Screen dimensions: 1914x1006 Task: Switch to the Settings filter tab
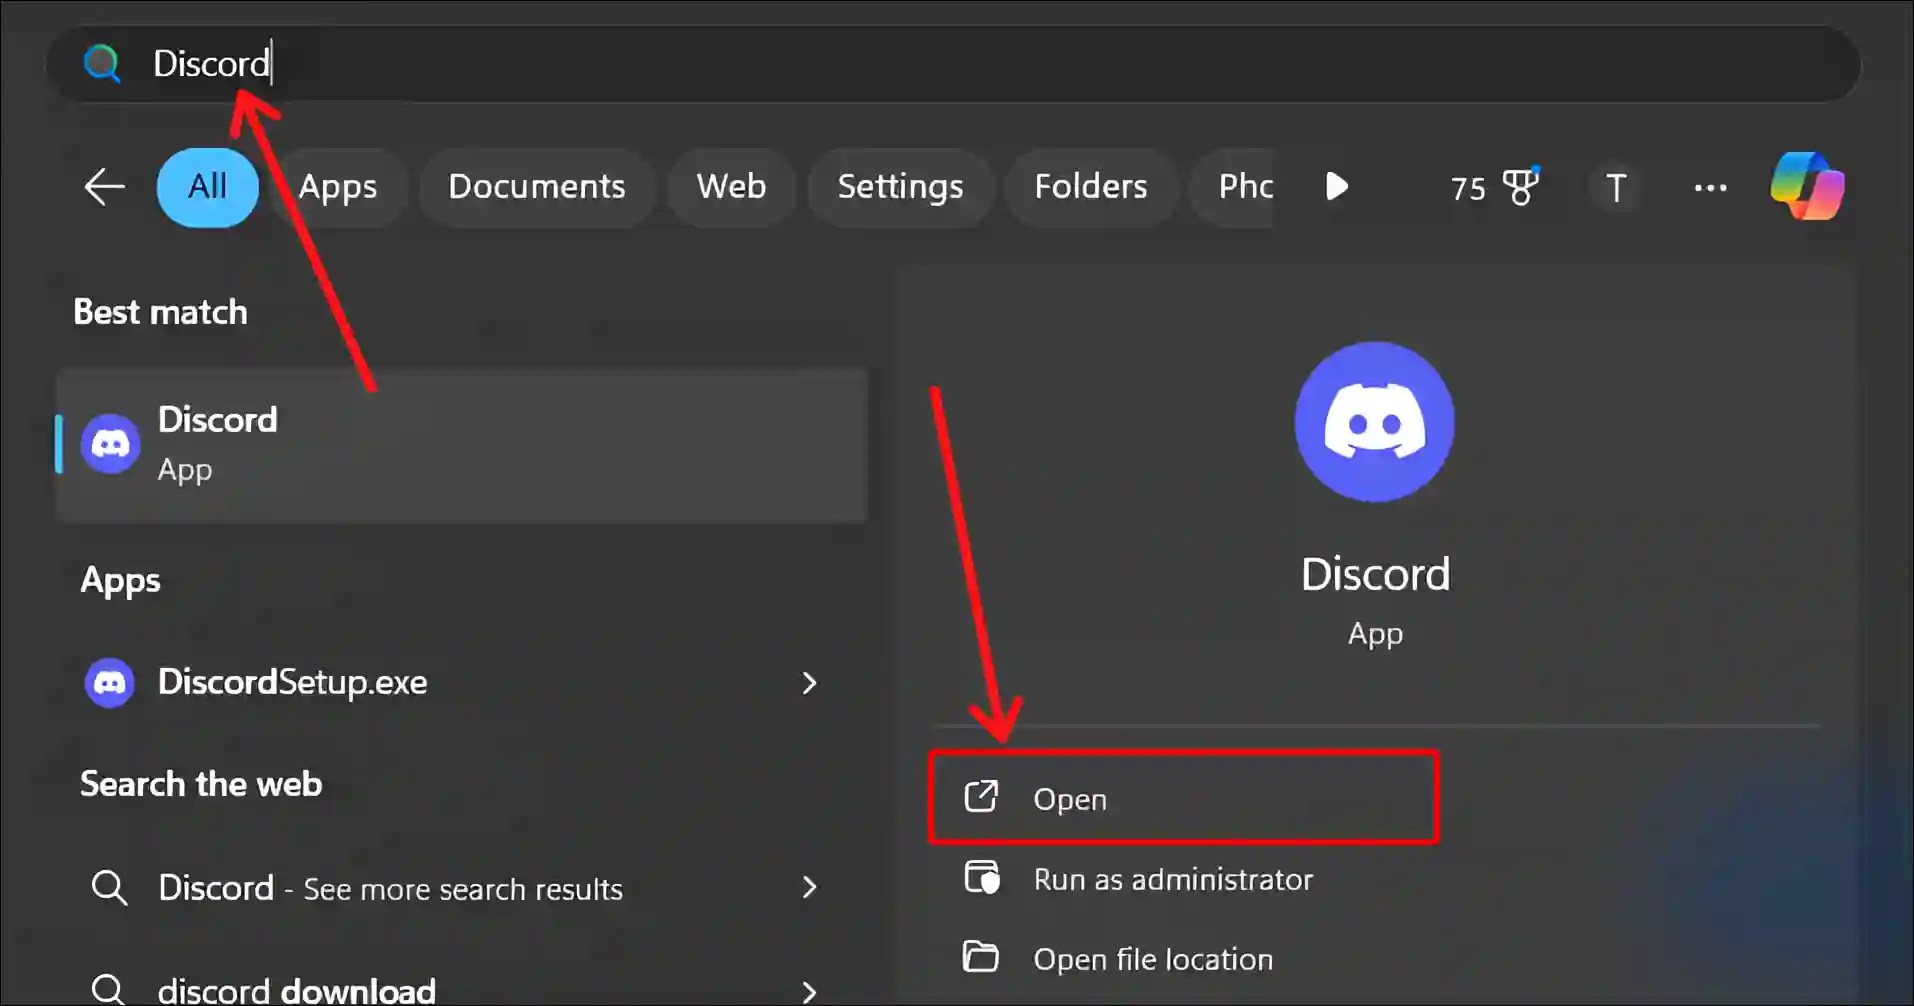click(901, 187)
